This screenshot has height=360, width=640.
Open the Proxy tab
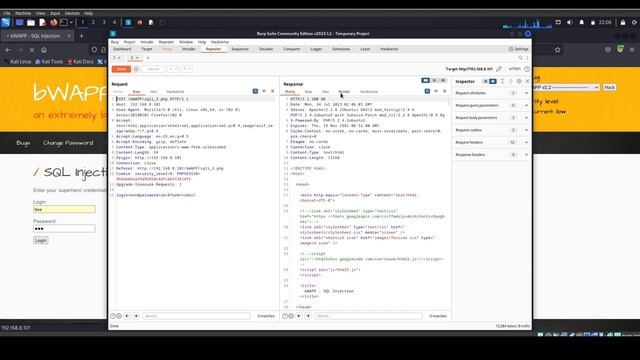tap(167, 49)
